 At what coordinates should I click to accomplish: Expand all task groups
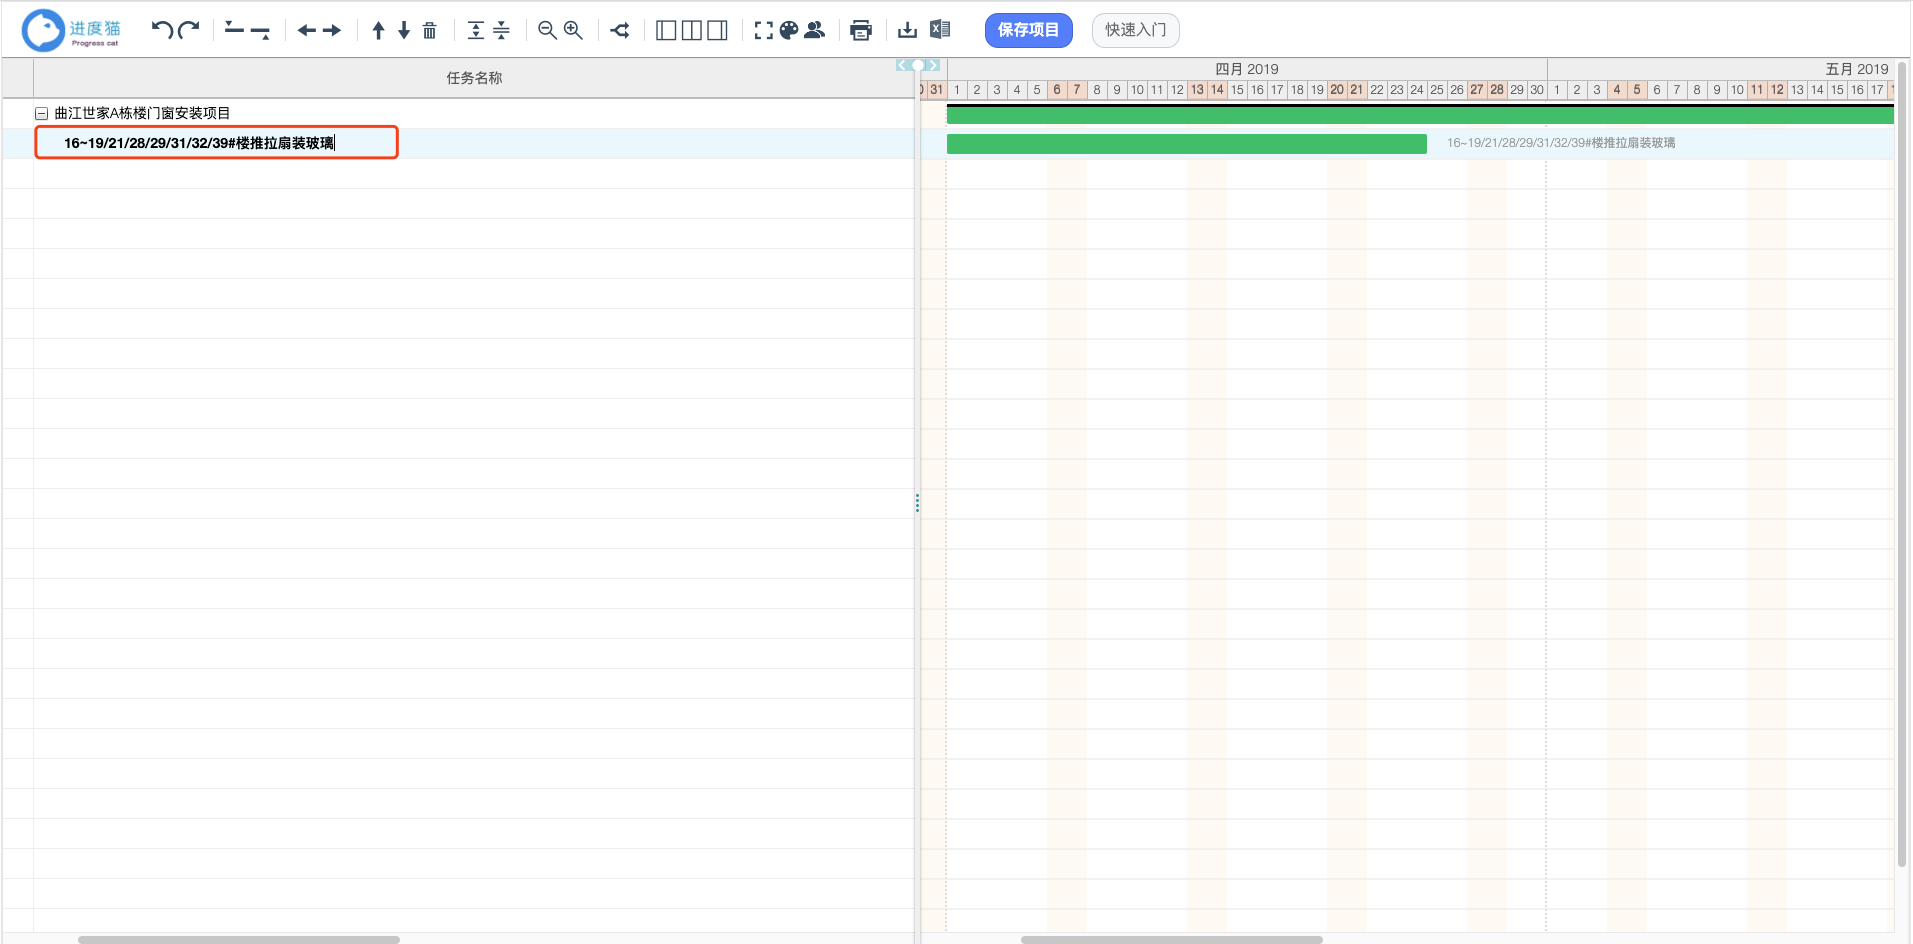476,30
